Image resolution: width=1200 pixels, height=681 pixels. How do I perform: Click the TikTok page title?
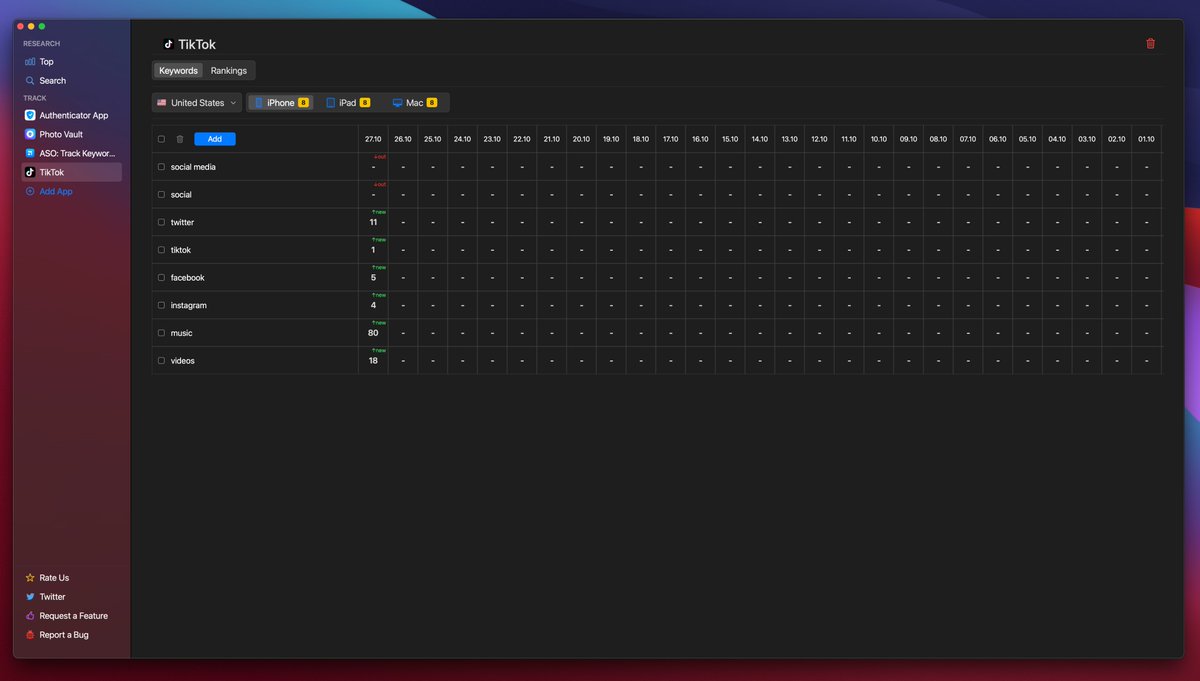(x=197, y=44)
